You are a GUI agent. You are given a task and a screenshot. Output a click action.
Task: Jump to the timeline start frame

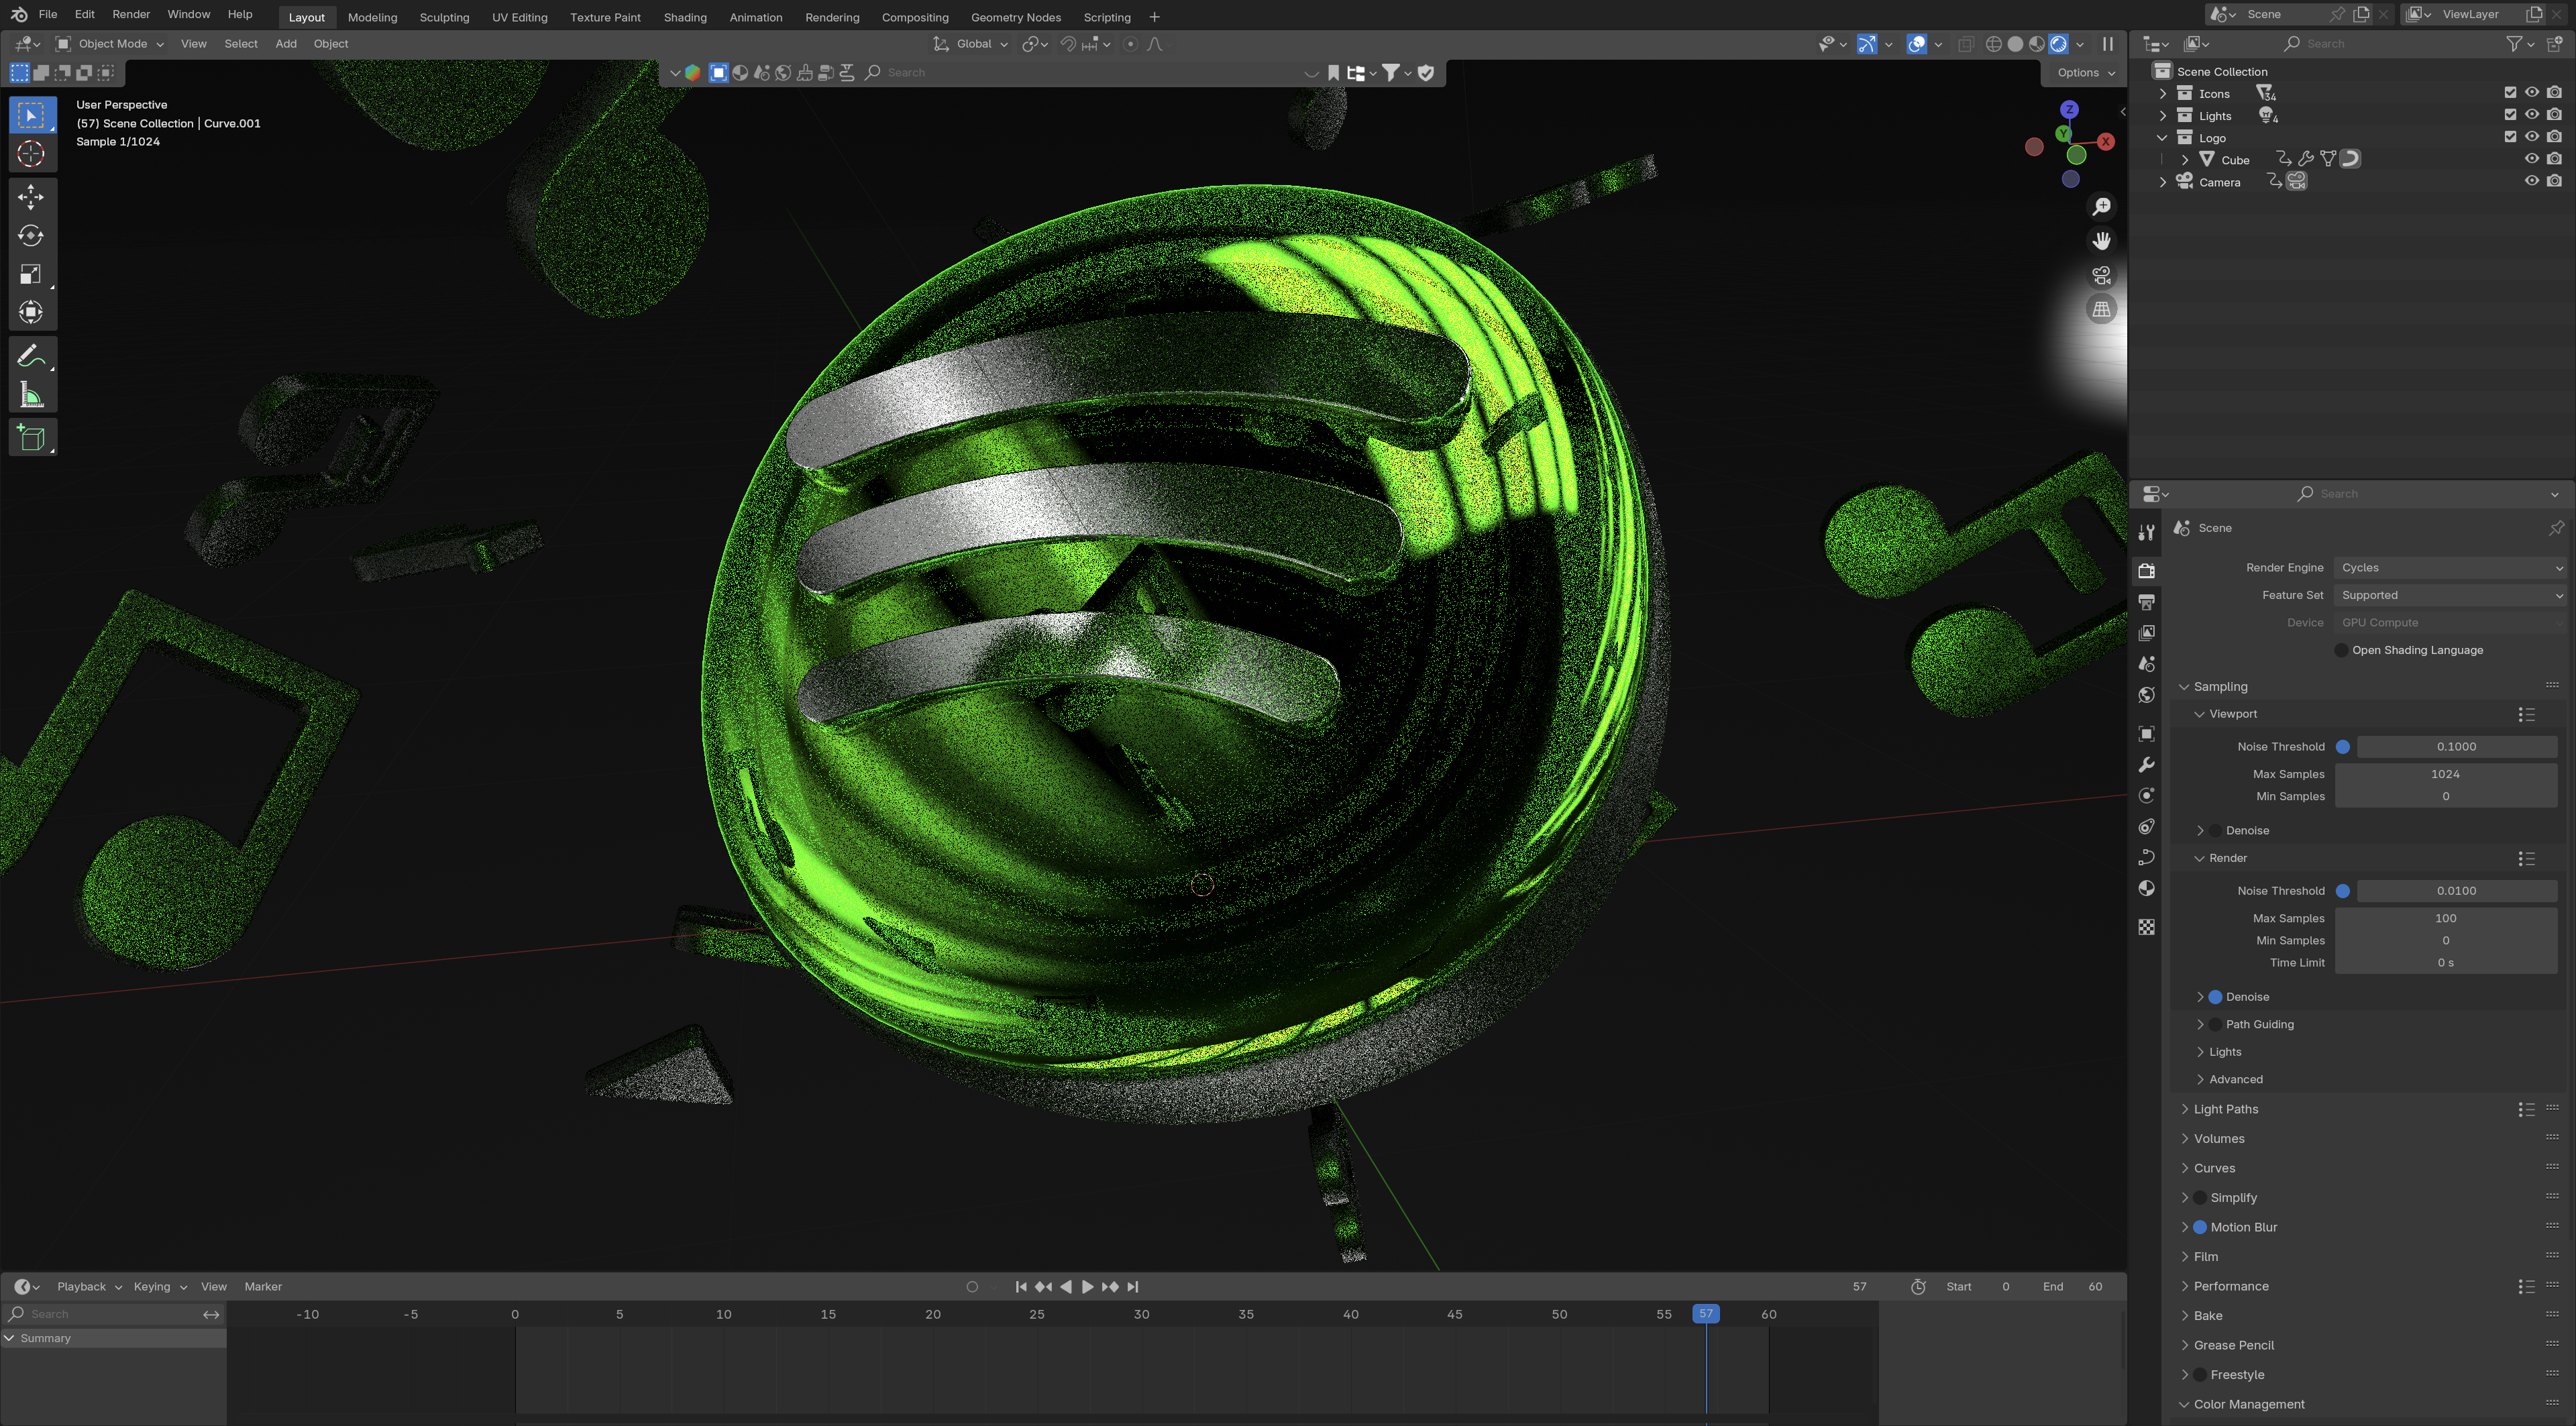point(1020,1287)
